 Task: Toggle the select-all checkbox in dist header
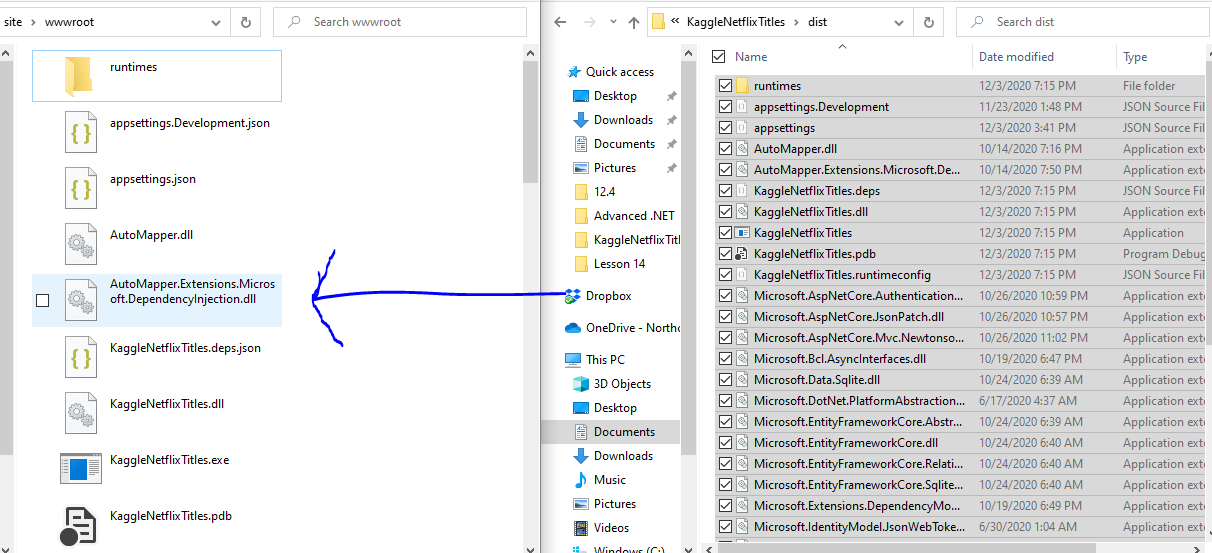tap(719, 57)
